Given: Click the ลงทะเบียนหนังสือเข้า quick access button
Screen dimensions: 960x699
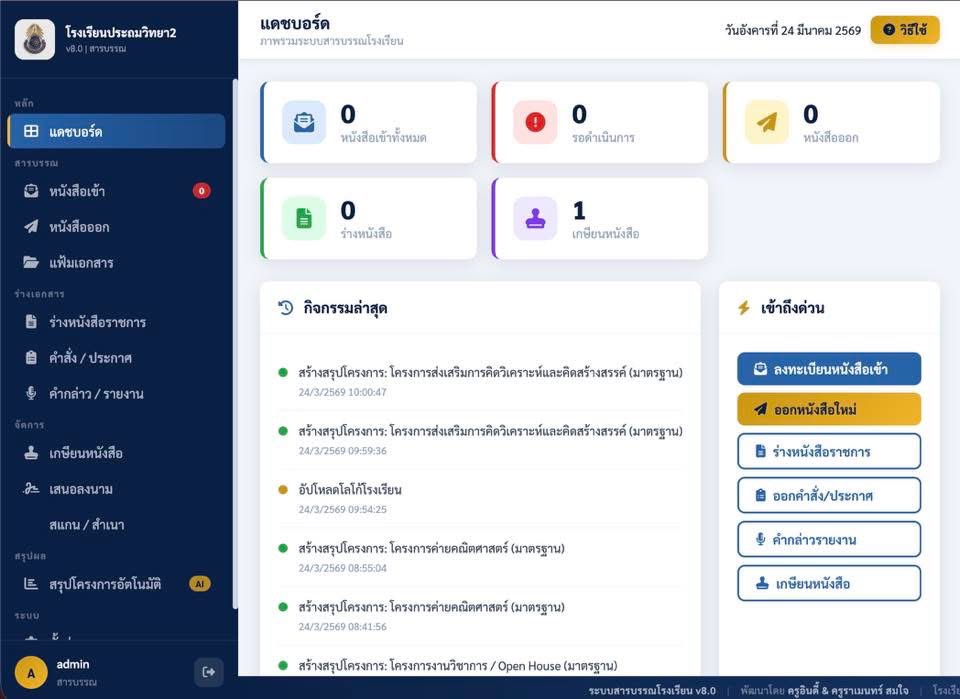Looking at the screenshot, I should pos(829,369).
